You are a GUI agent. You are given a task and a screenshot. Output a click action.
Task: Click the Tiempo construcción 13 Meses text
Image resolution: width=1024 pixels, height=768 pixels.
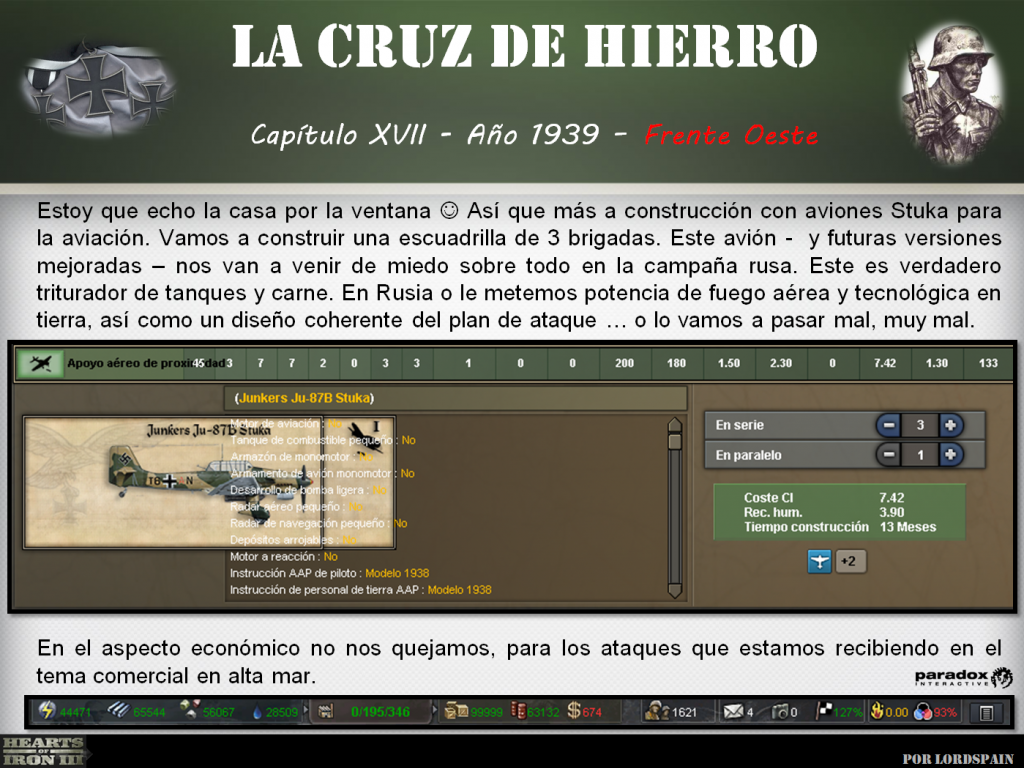[x=840, y=527]
